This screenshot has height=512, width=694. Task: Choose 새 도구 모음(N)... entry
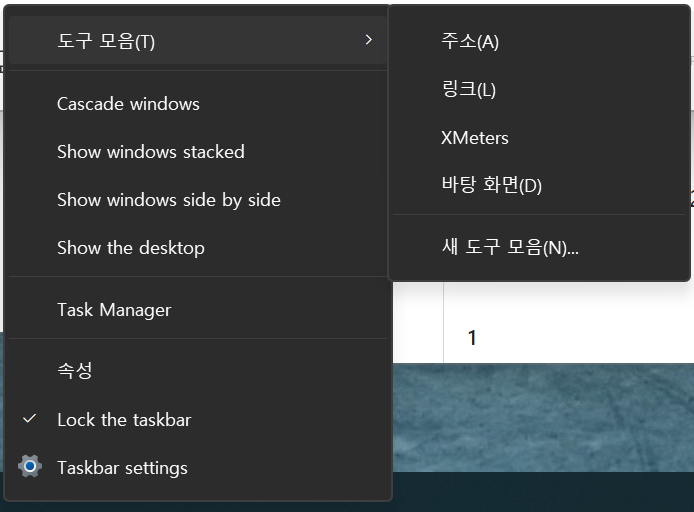coord(539,247)
